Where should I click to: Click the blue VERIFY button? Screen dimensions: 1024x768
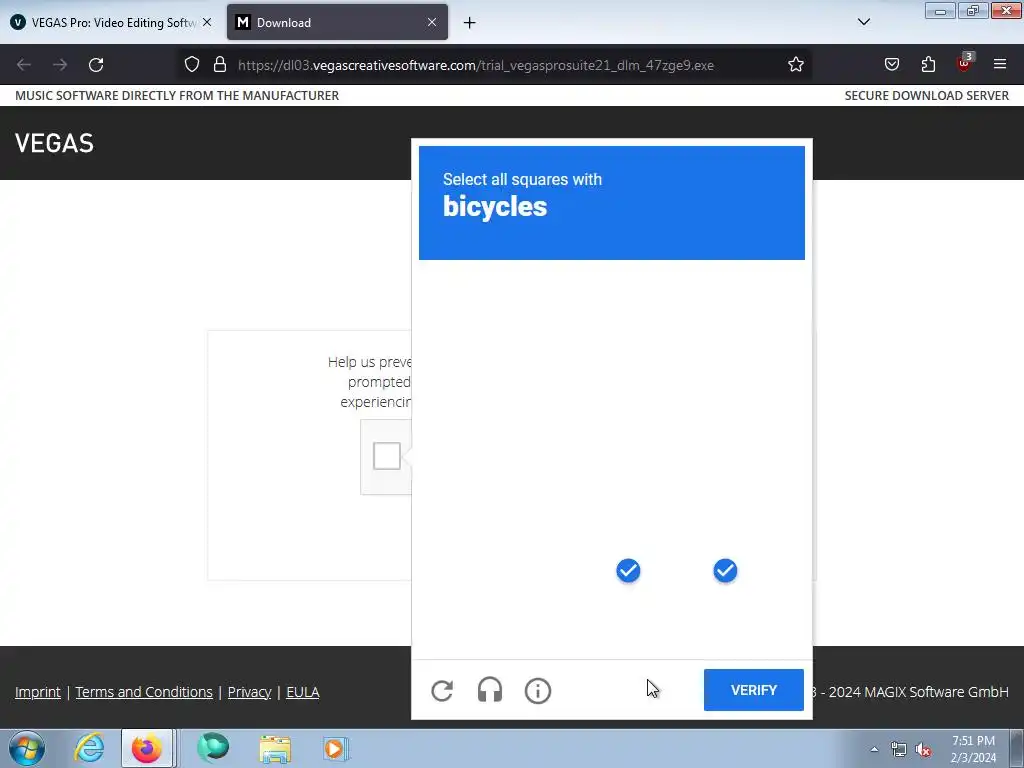[x=754, y=690]
